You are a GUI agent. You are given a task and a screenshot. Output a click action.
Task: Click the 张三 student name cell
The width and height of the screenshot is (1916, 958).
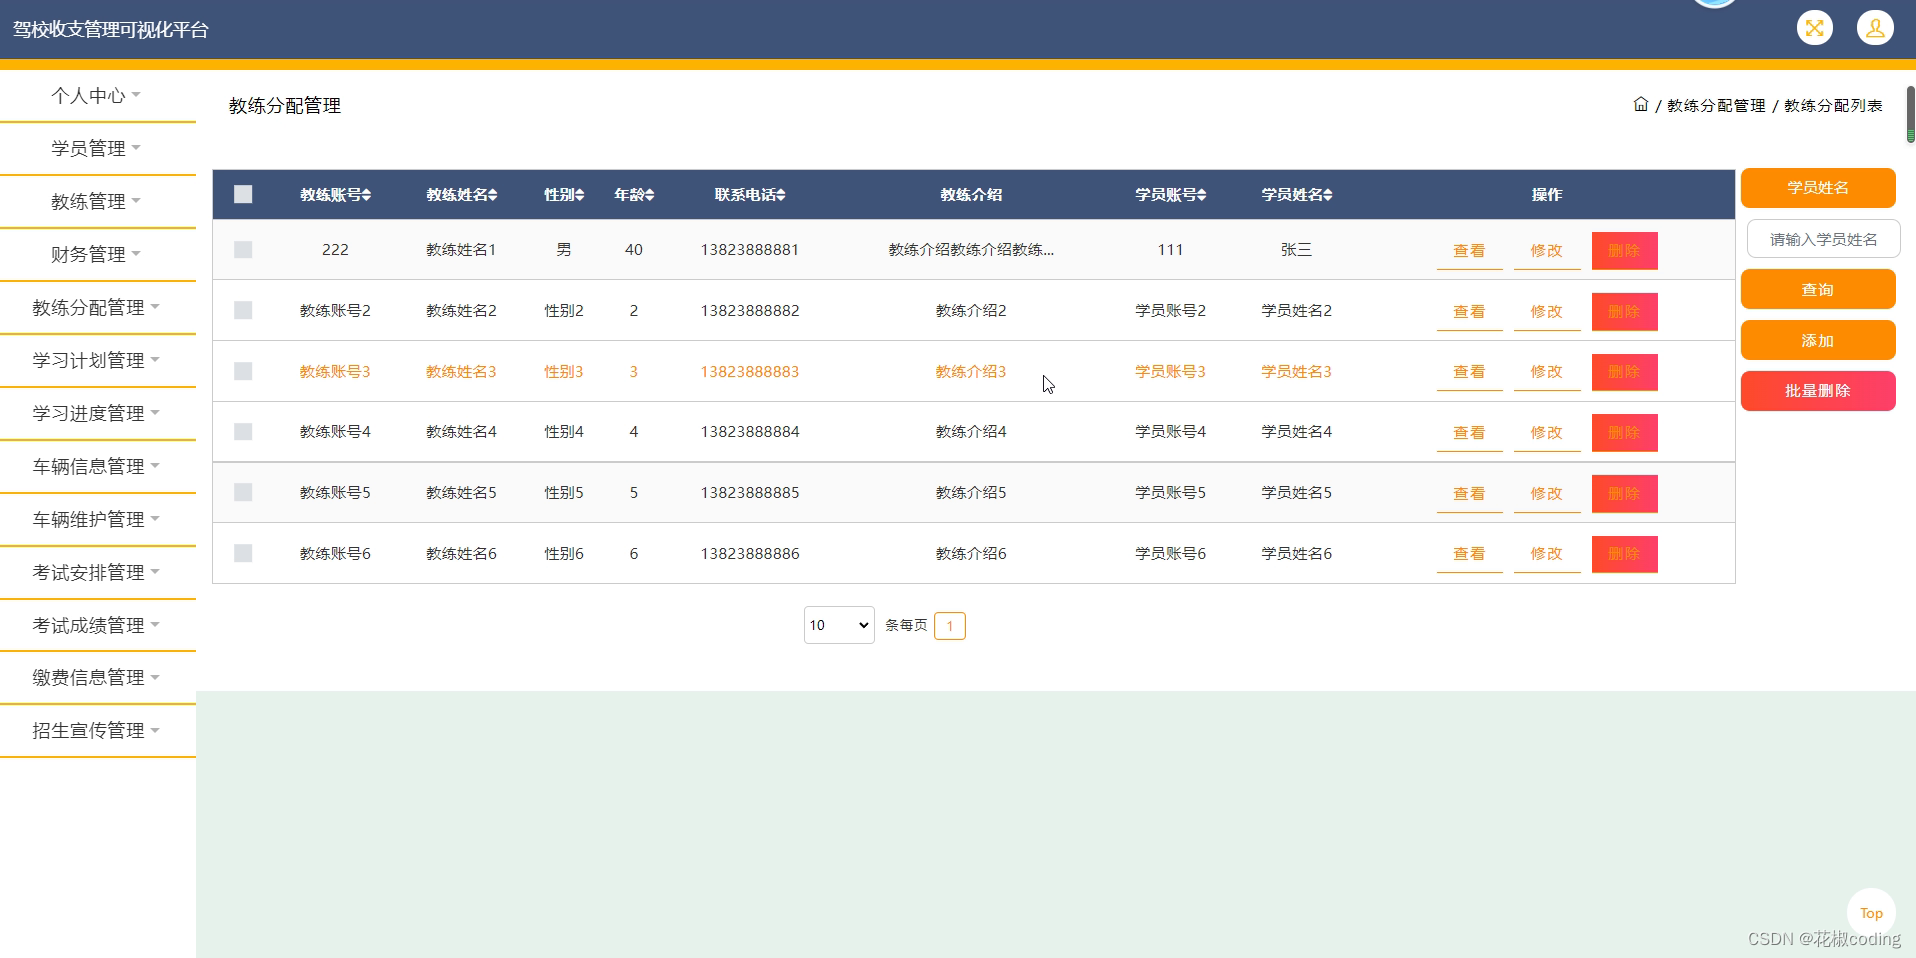1296,250
